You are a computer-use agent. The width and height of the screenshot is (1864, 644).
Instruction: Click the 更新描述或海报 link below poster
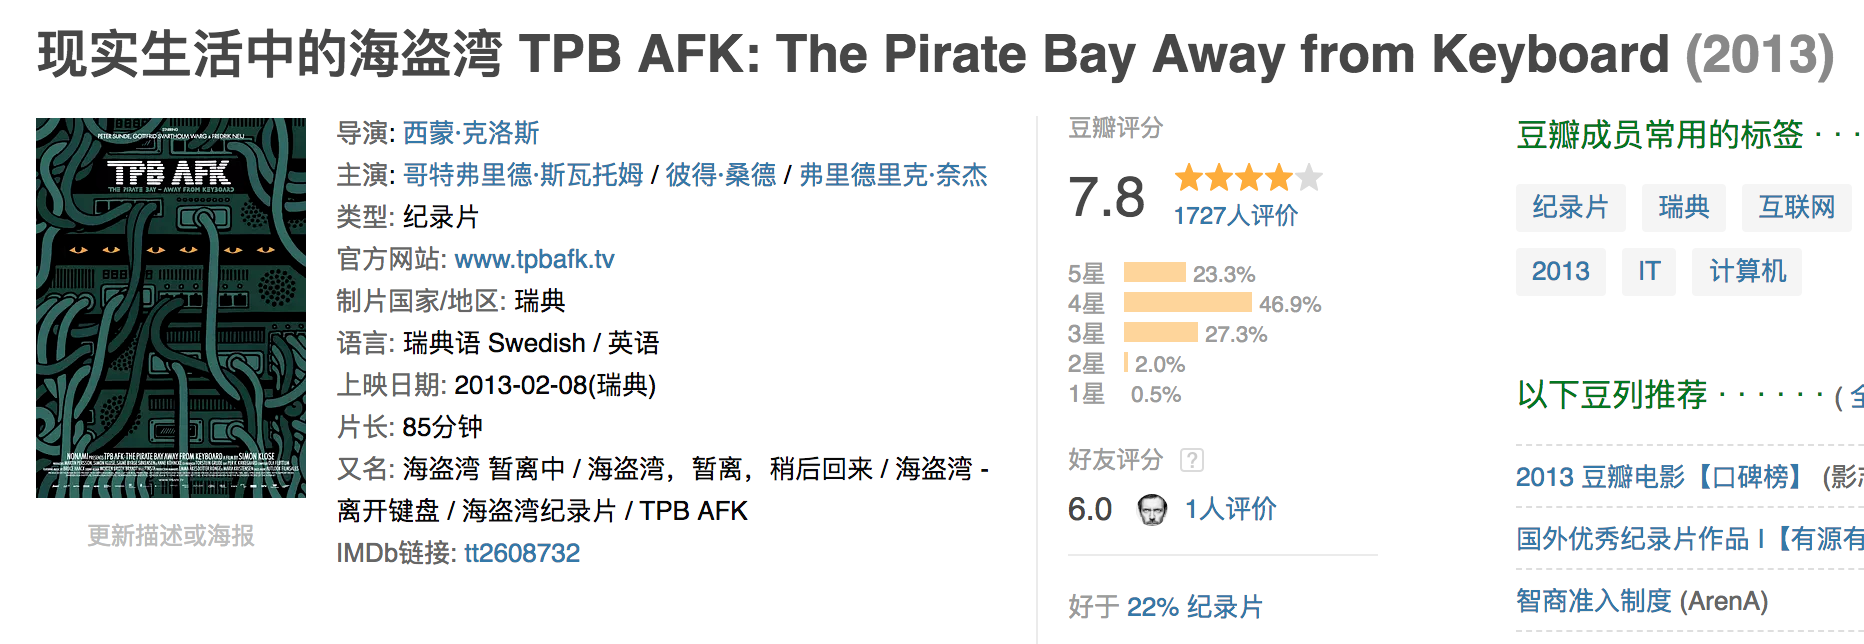171,536
